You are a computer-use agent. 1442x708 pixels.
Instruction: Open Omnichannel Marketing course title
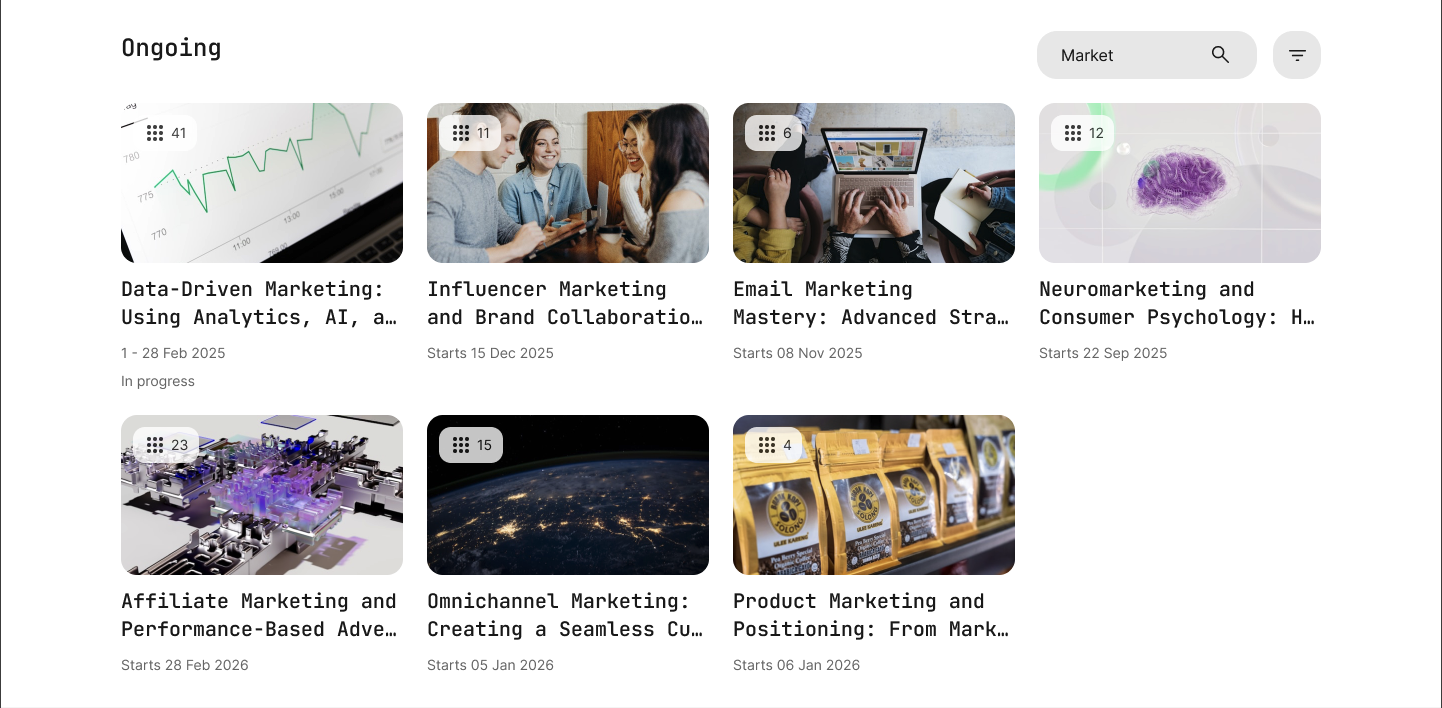coord(567,615)
